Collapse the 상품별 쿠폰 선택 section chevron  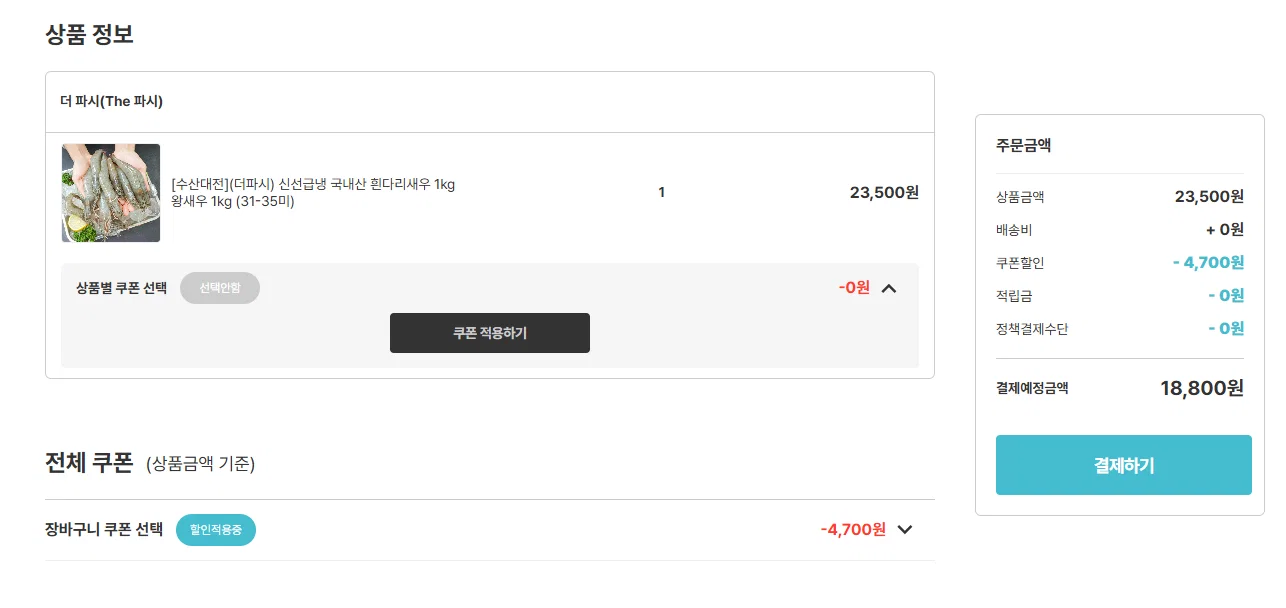pos(889,288)
